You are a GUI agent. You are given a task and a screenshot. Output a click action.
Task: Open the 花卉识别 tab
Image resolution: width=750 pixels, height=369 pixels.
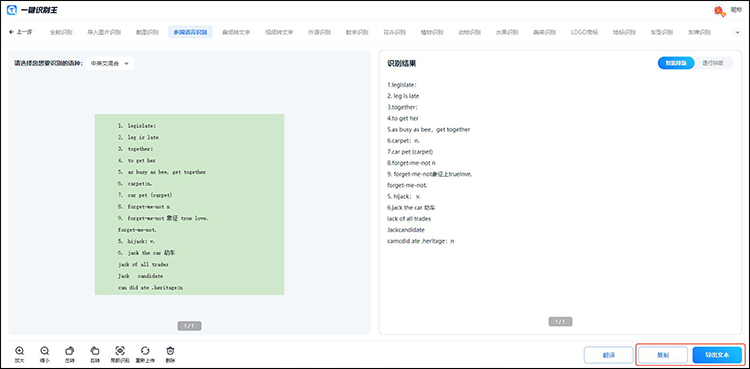click(x=395, y=33)
